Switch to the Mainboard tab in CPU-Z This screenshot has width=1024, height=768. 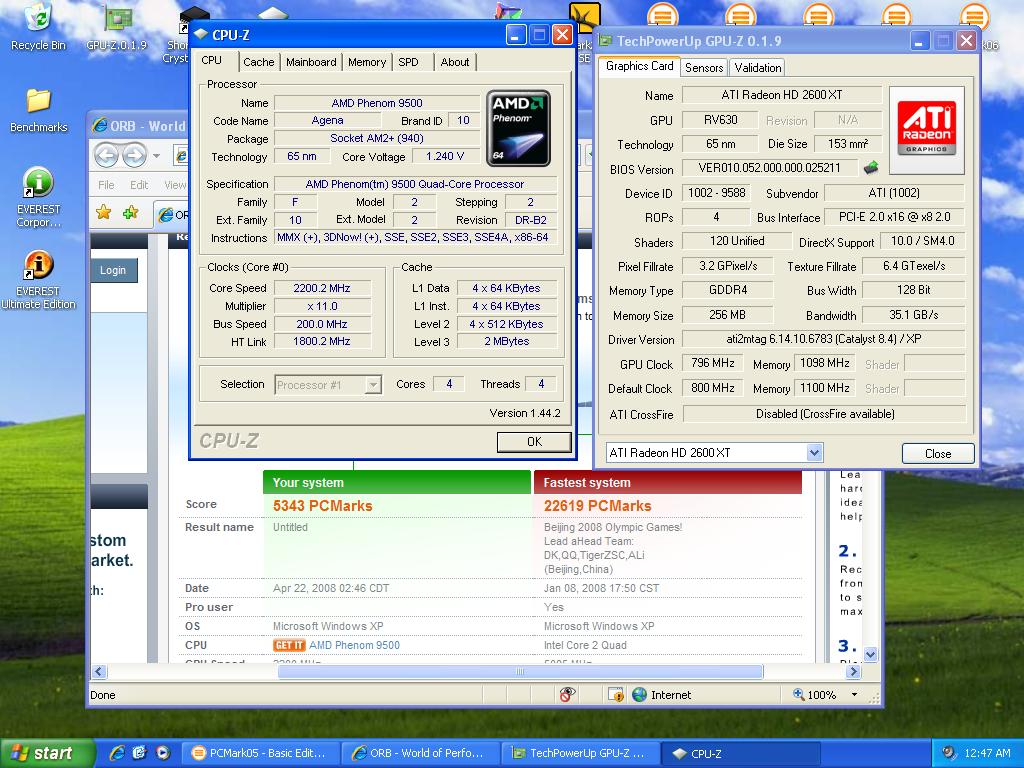311,62
